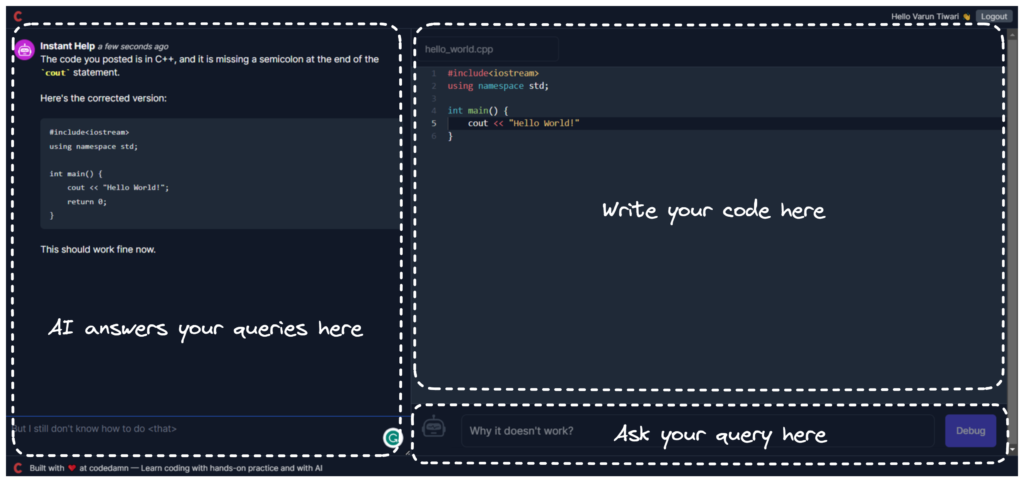The height and width of the screenshot is (482, 1024).
Task: Focus the 'Why it doesn't work?' query input
Action: pos(697,430)
